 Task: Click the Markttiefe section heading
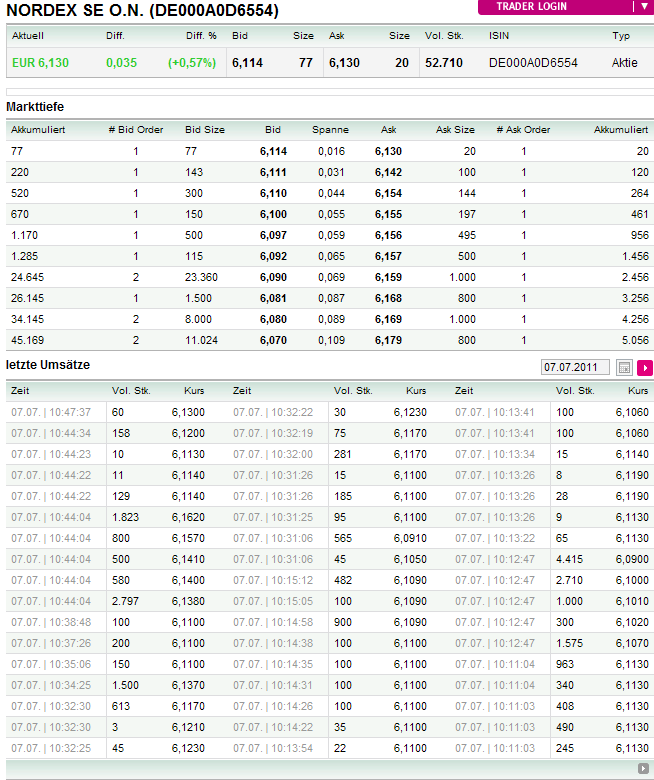[35, 107]
